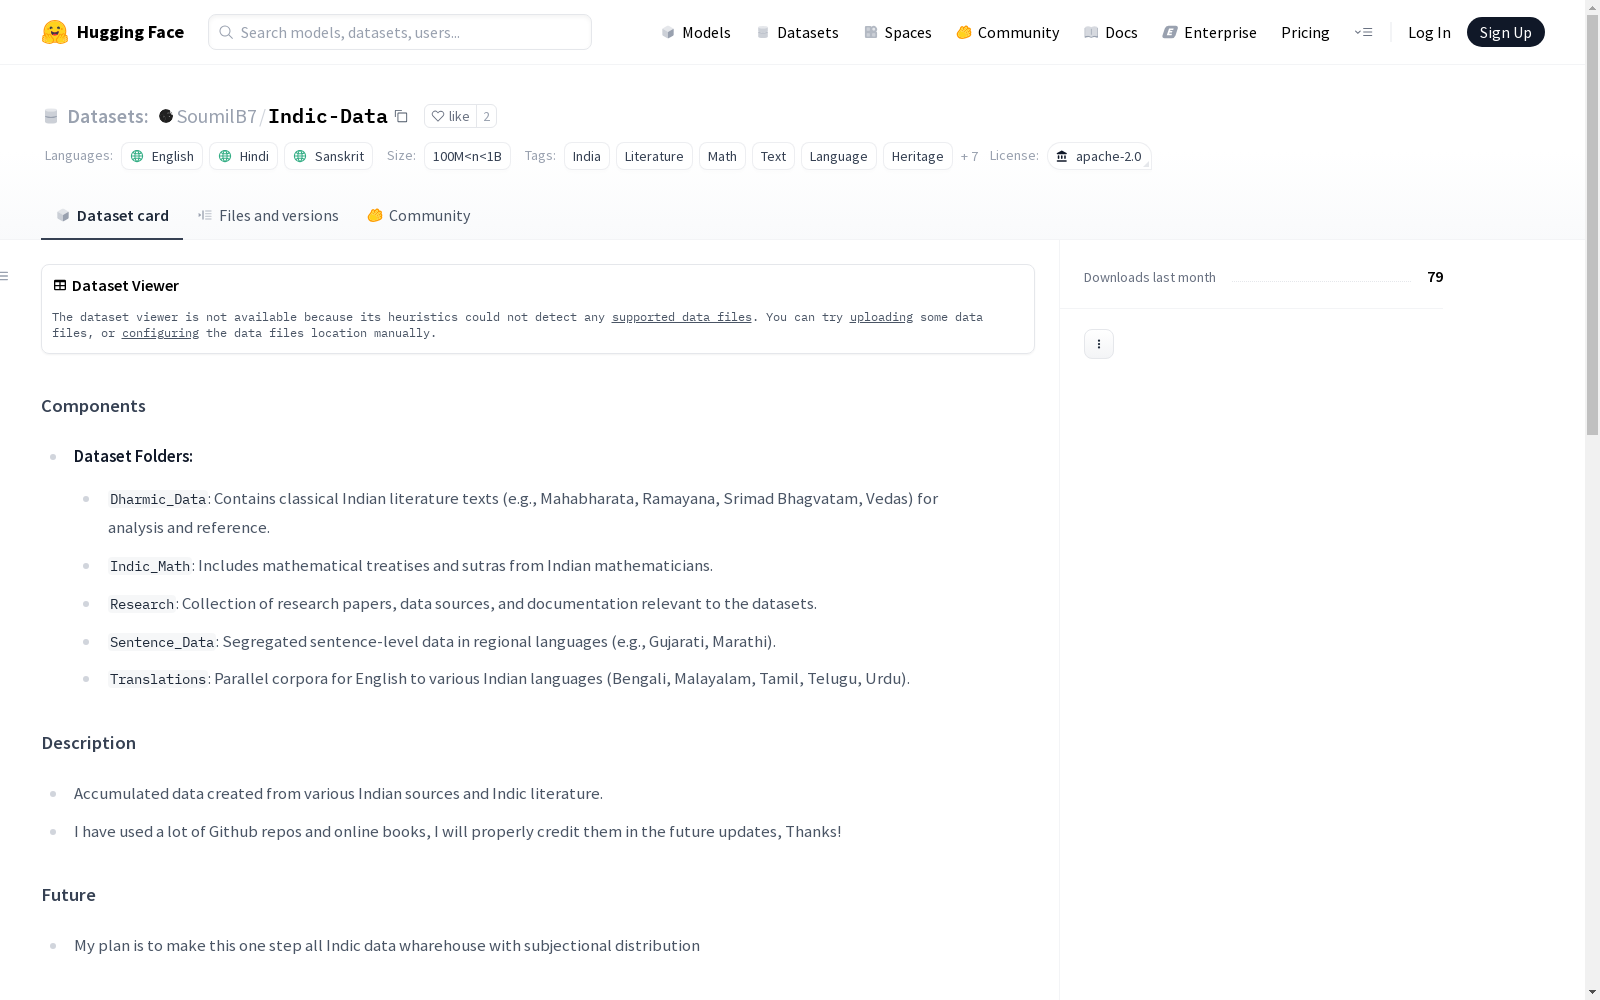Click the Research folder name

pos(142,604)
